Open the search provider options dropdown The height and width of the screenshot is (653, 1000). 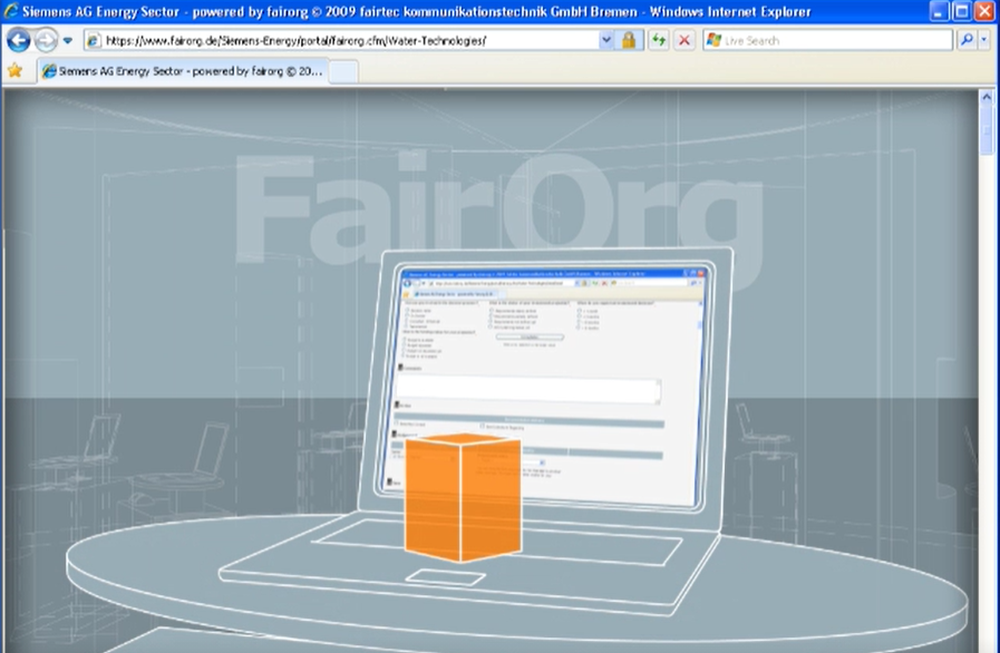click(984, 40)
